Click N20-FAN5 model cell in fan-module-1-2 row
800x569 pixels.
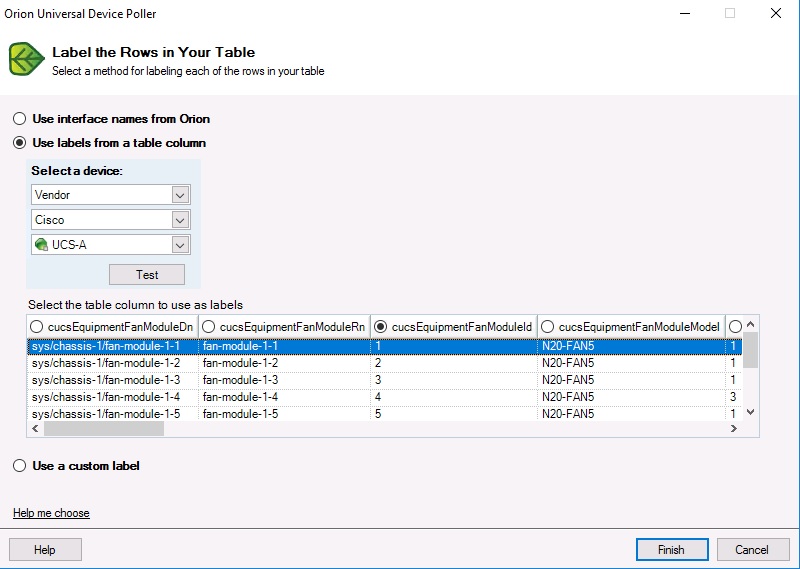point(632,363)
